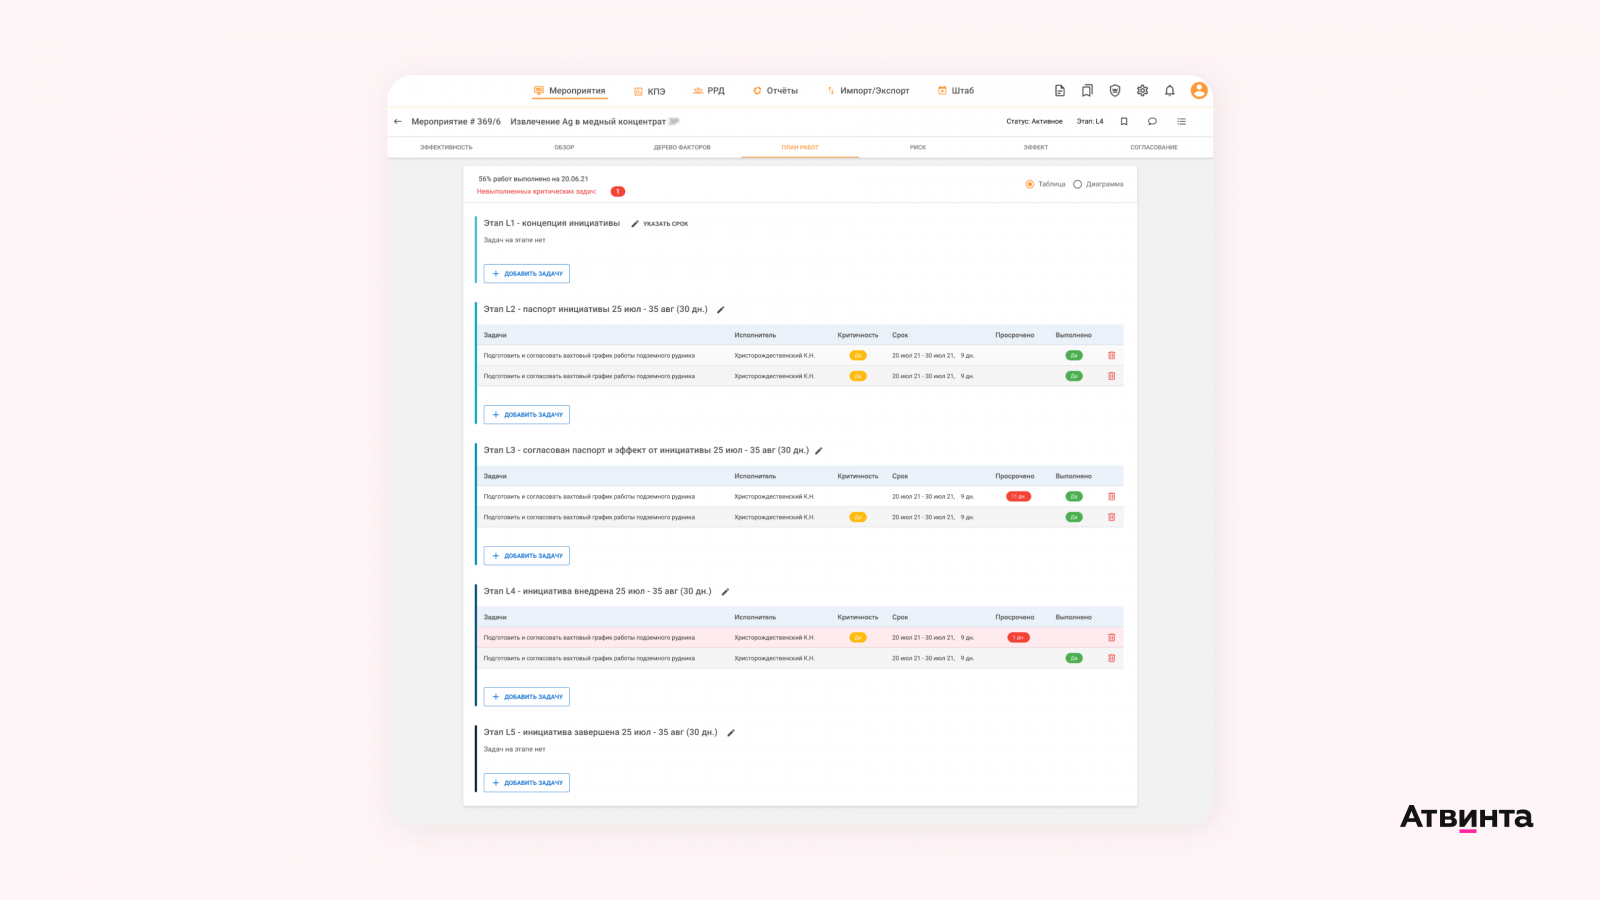The image size is (1600, 900).
Task: Navigate to Отчёты
Action: [x=776, y=91]
